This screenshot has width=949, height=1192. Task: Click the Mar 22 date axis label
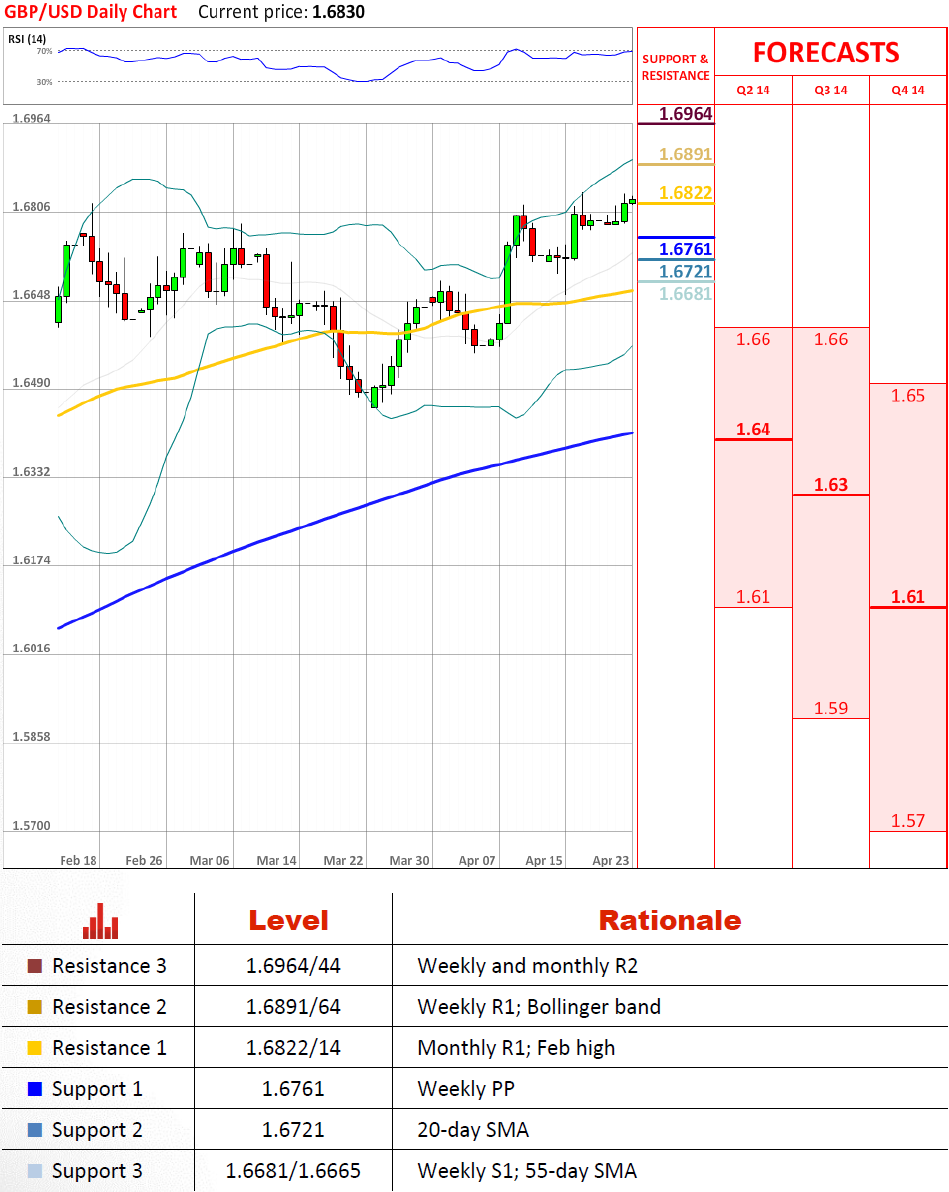click(343, 861)
